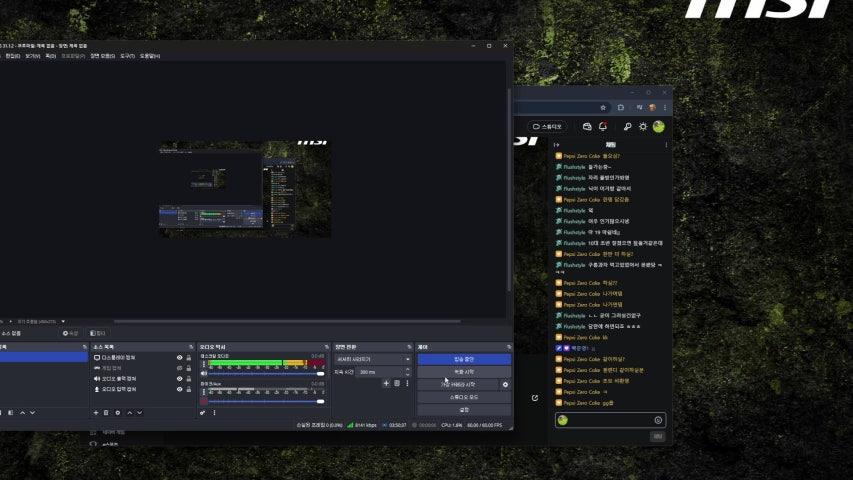Mute the 데스크탑 오디오 speaker icon
Image resolution: width=853 pixels, height=480 pixels.
(x=204, y=373)
